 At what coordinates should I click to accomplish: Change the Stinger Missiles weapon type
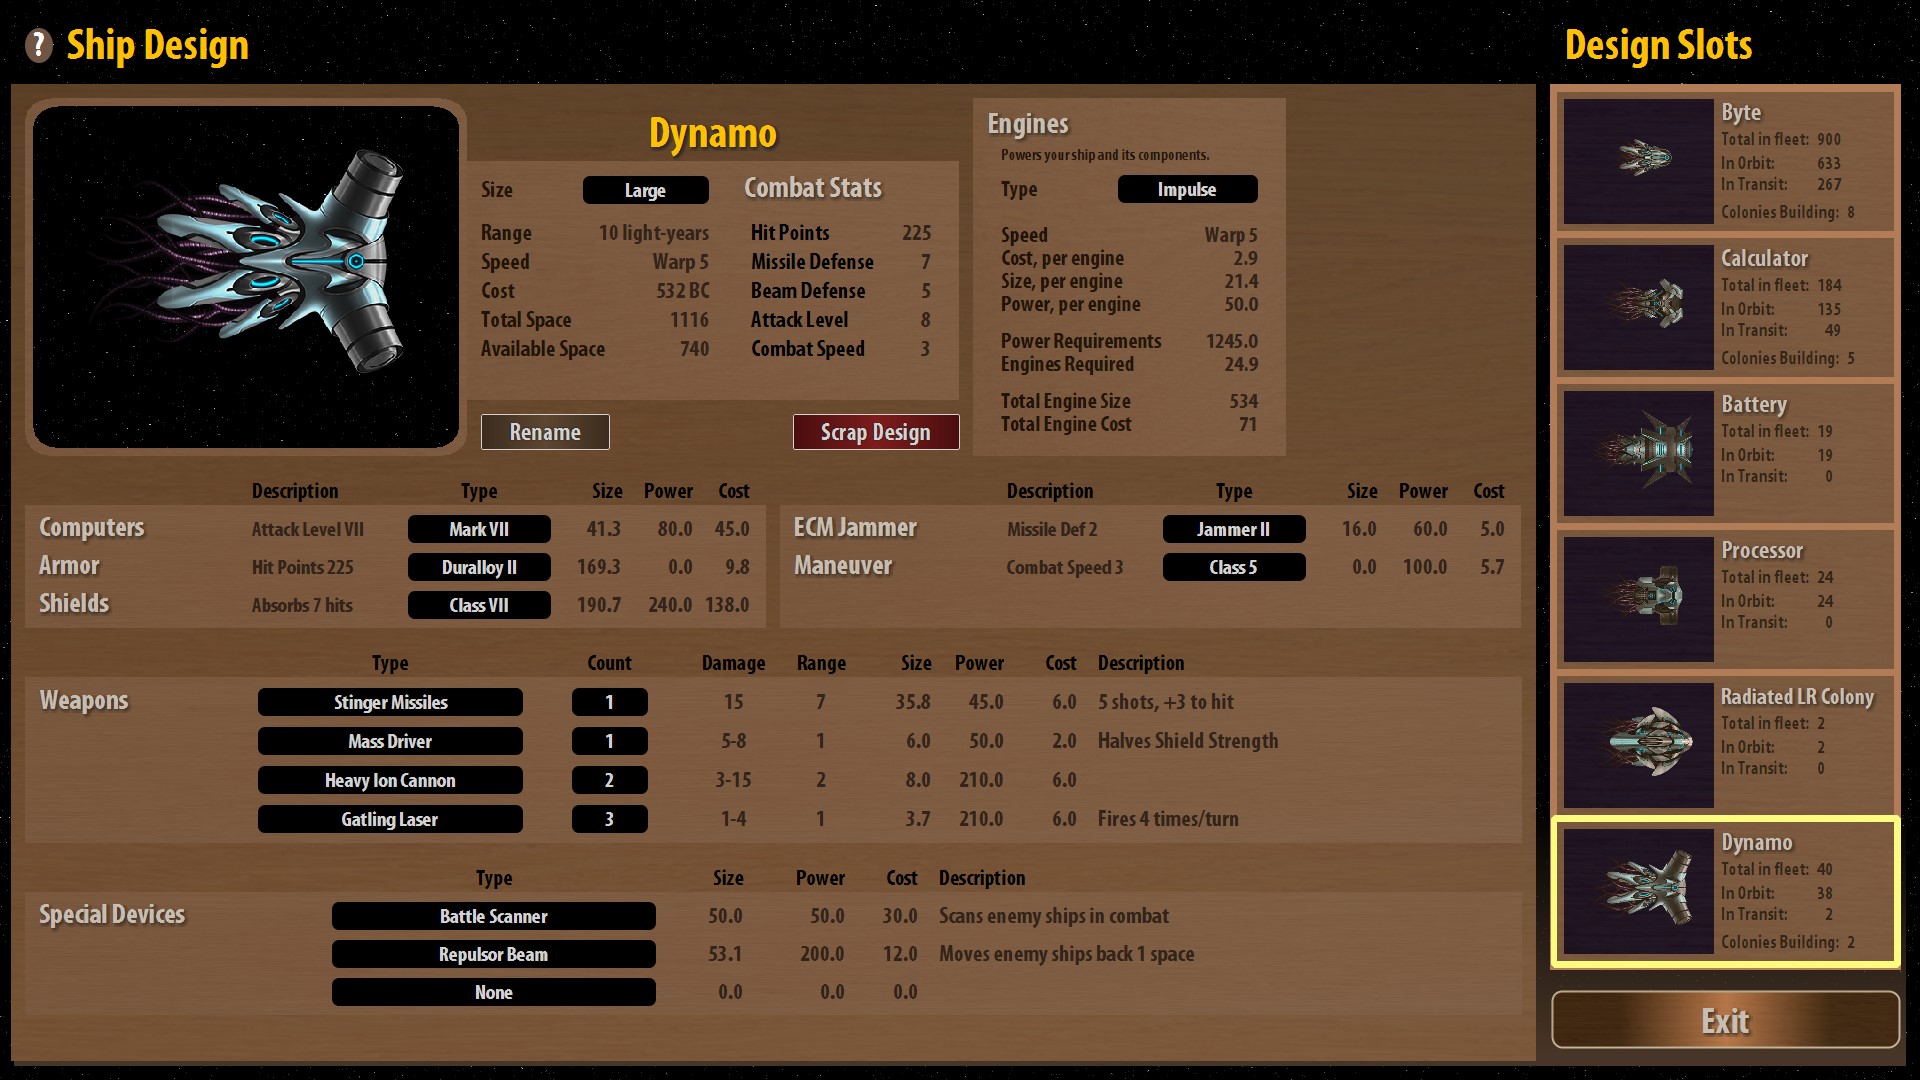pos(390,702)
